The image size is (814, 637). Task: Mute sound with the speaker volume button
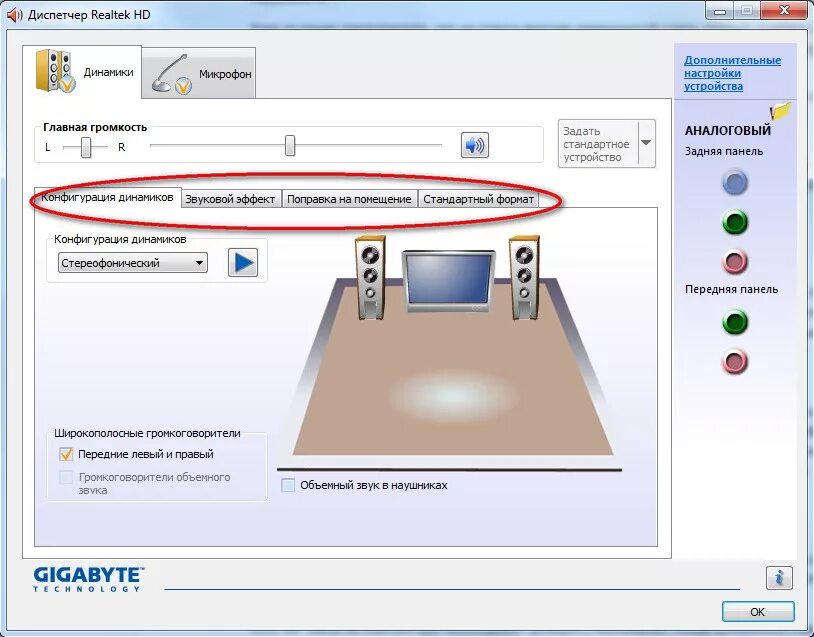474,145
